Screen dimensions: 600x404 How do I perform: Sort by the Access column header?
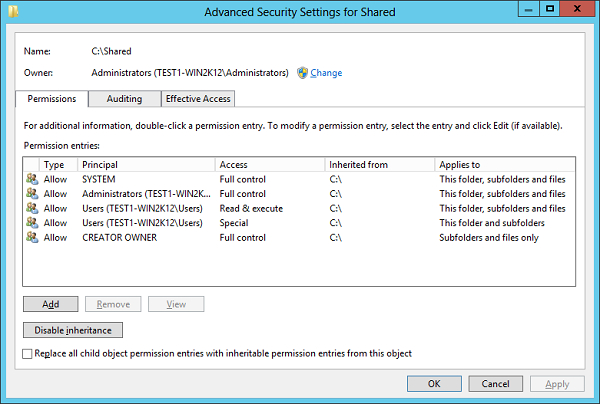[270, 164]
